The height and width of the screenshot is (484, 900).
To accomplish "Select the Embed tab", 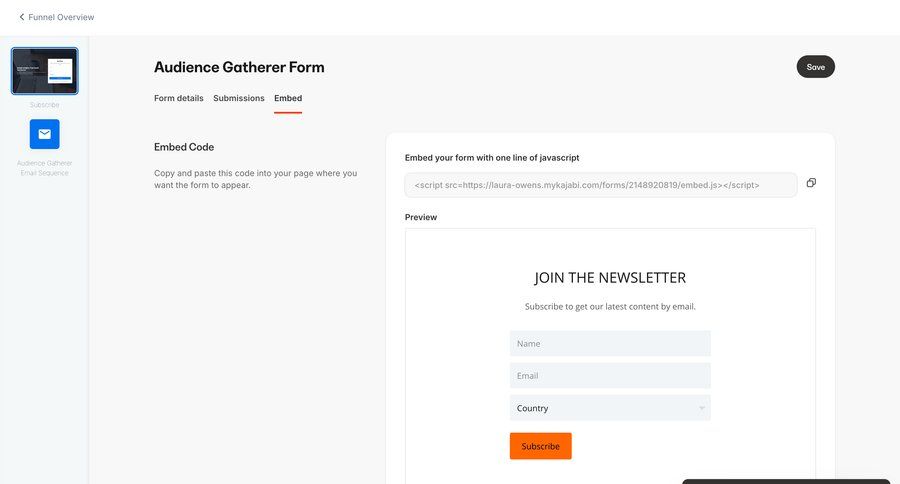I will [x=288, y=98].
